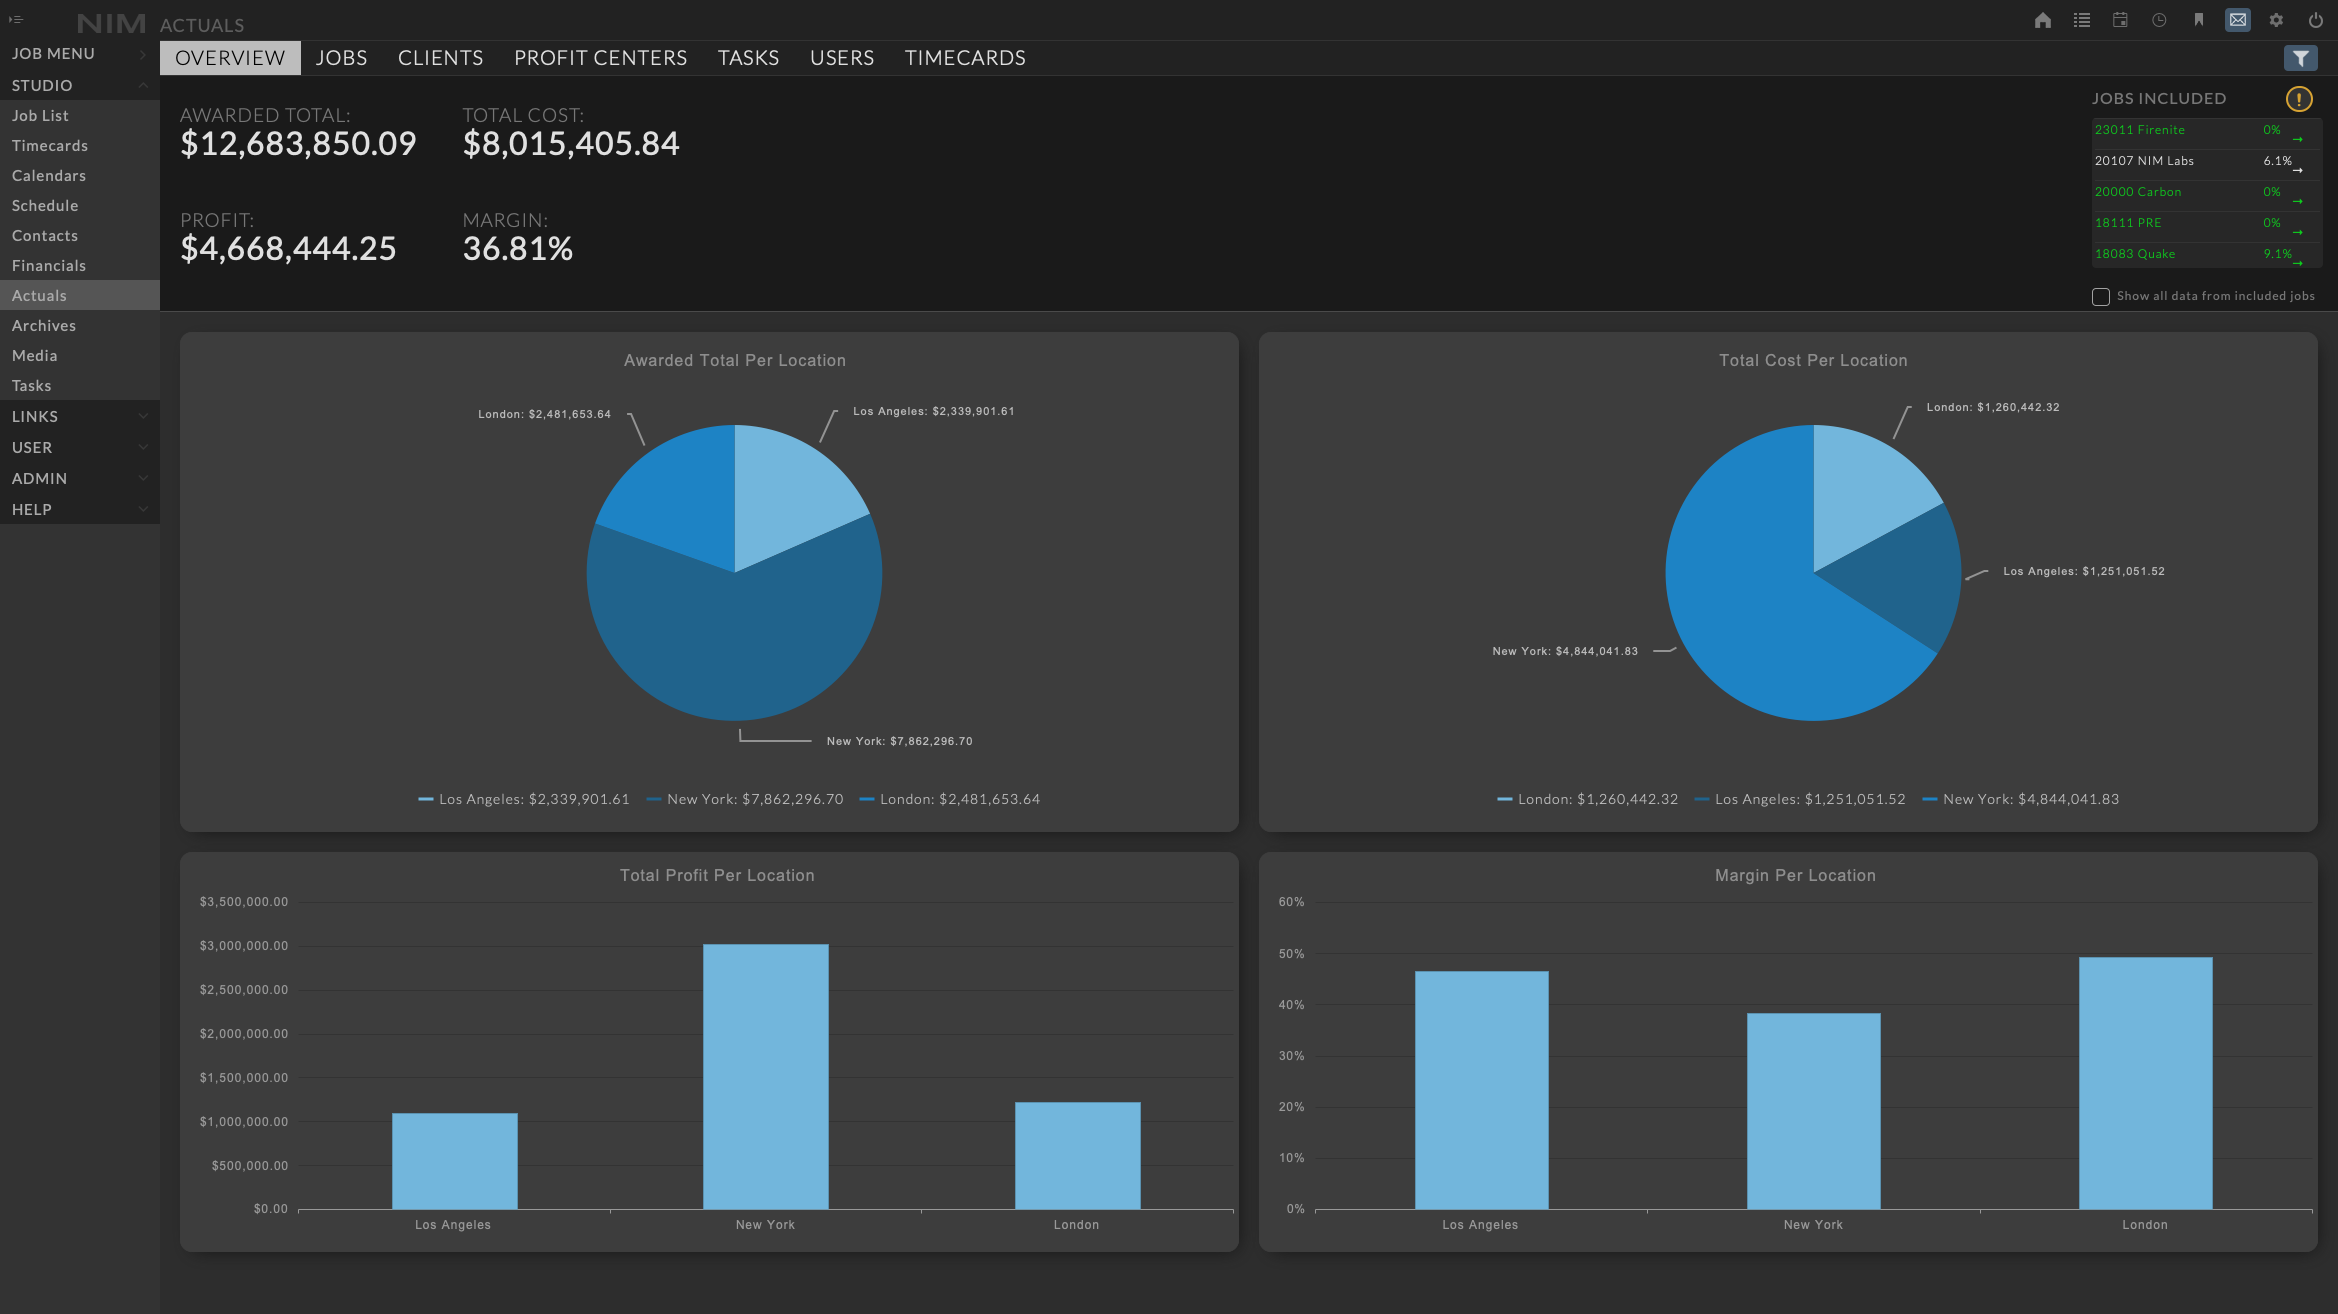Open the calendar icon in top bar

(2120, 20)
